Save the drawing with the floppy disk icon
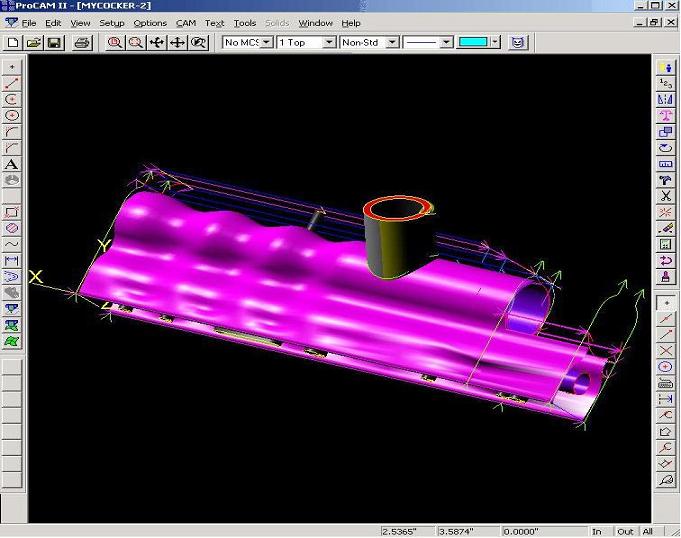The image size is (681, 538). pyautogui.click(x=54, y=42)
